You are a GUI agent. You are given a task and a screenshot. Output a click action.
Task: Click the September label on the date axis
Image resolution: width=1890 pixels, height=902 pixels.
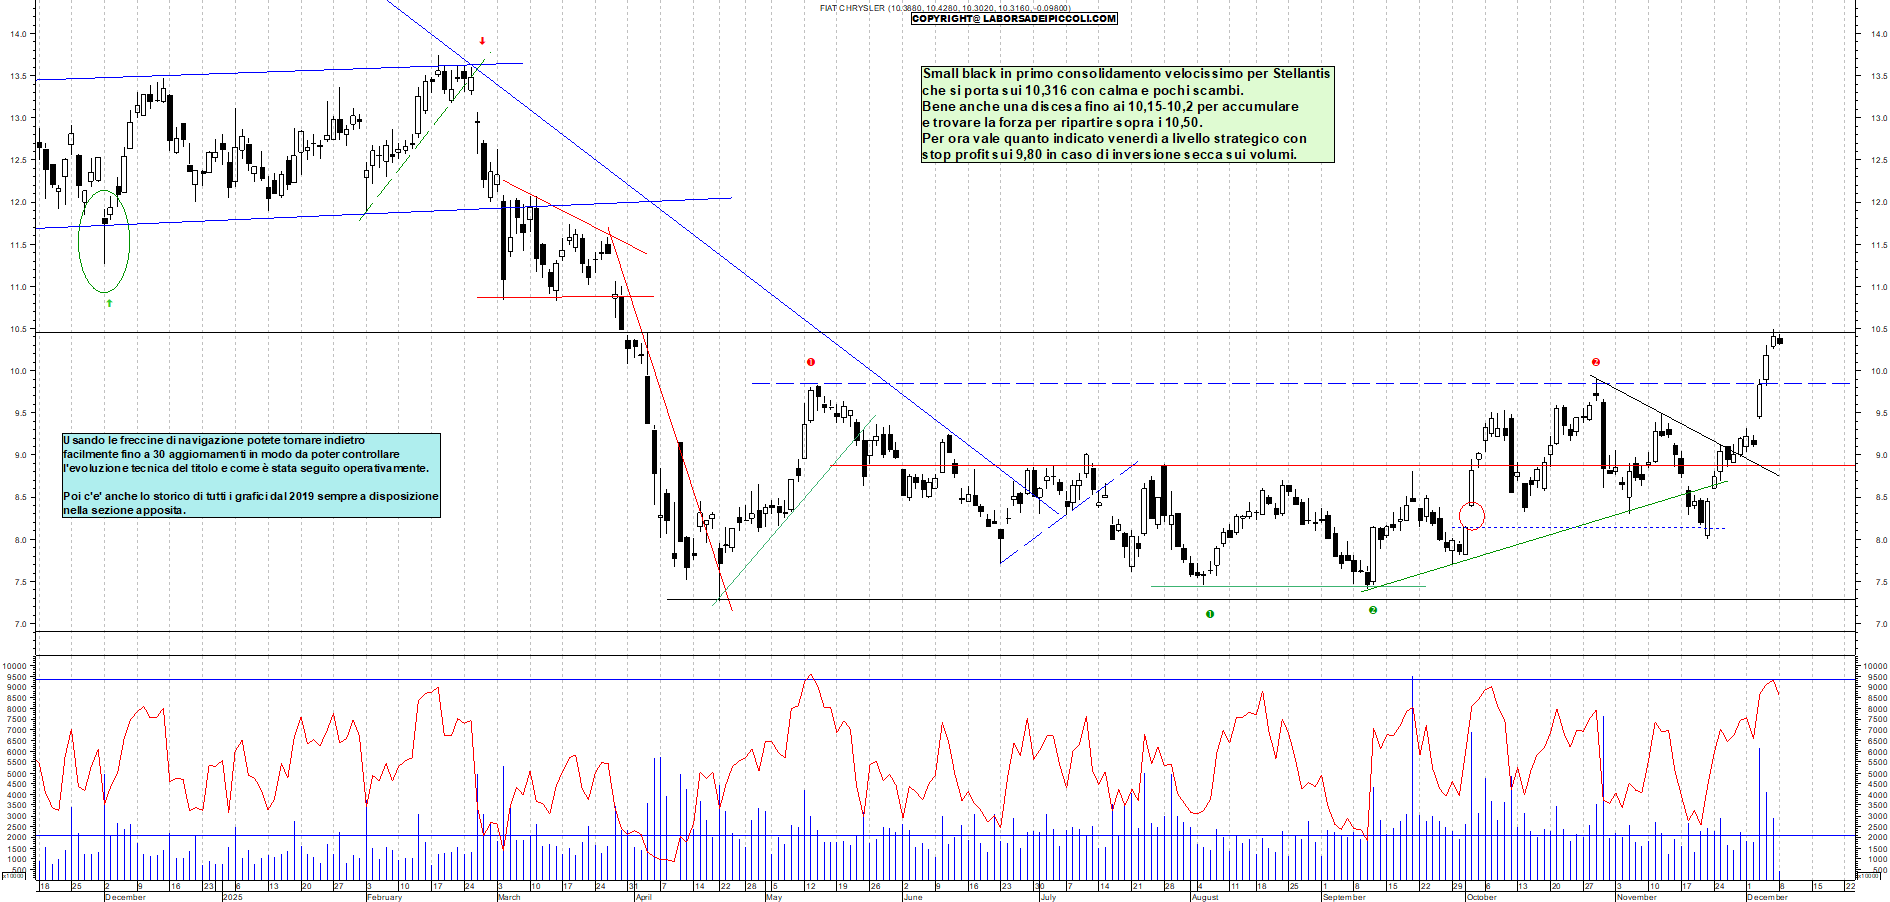coord(1344,897)
